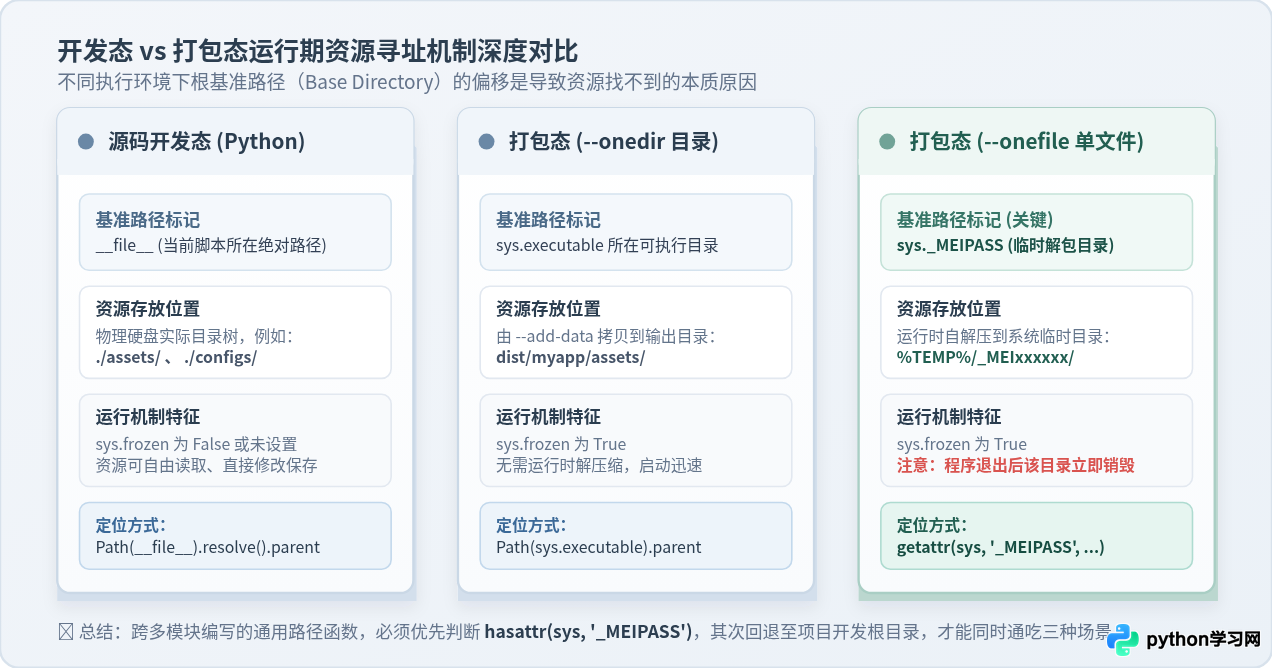Screen dimensions: 1272x668
Task: Click 资源存放位置 label in --onedir card
Action: [x=549, y=309]
